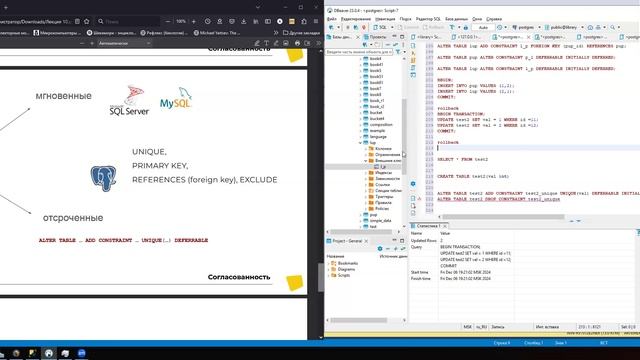The image size is (640, 360).
Task: Collapse the lup table node
Action: [x=361, y=142]
